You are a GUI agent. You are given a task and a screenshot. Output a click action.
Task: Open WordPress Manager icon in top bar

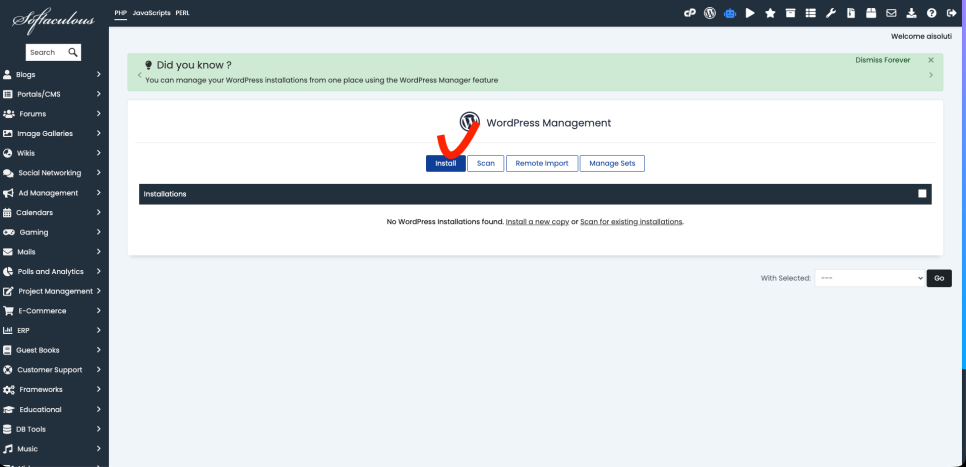point(710,13)
